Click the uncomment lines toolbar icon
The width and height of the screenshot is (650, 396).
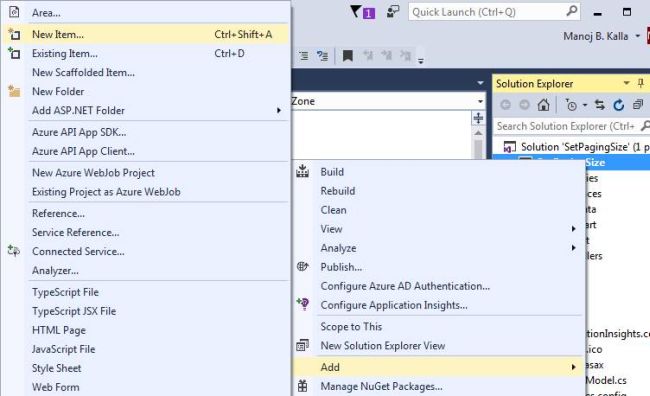click(x=322, y=56)
